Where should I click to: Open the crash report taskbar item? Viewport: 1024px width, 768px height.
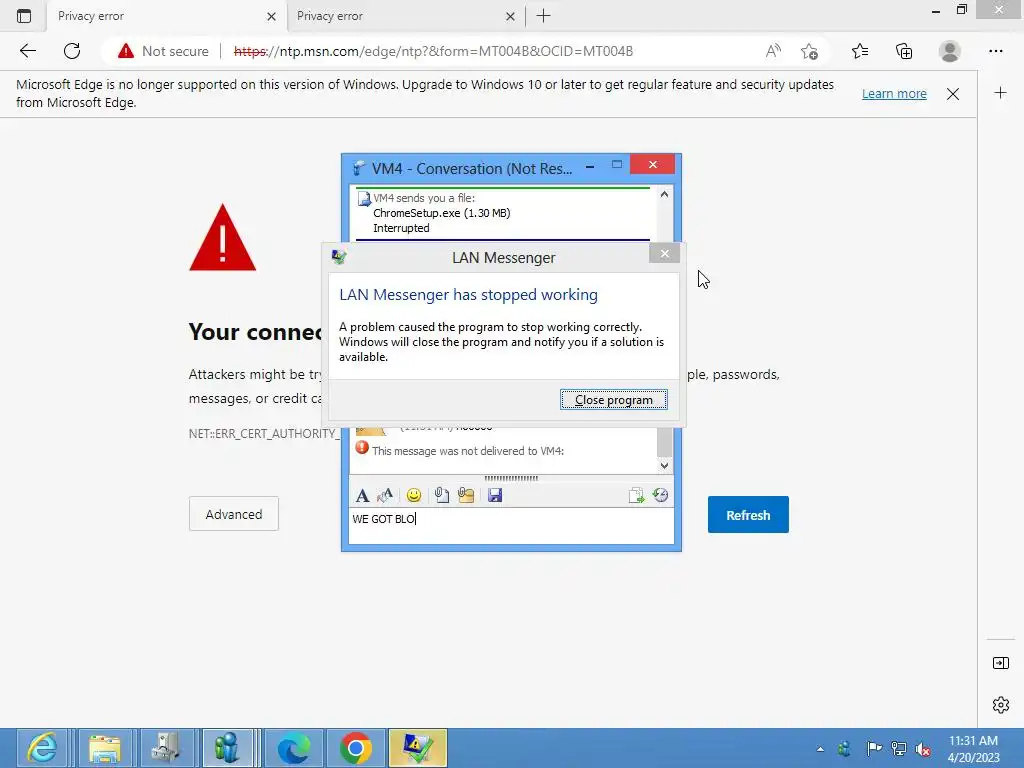point(417,748)
